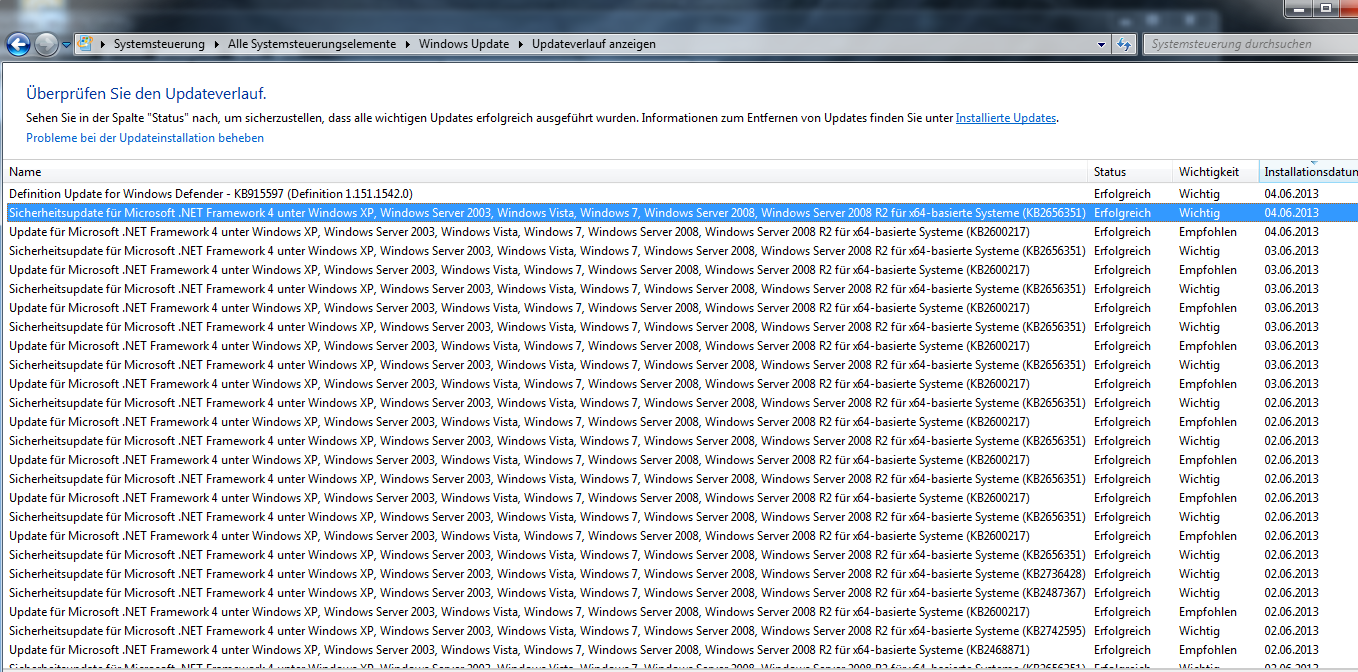This screenshot has width=1358, height=672.
Task: Sort by the Wichtigkeit column header
Action: click(1215, 172)
